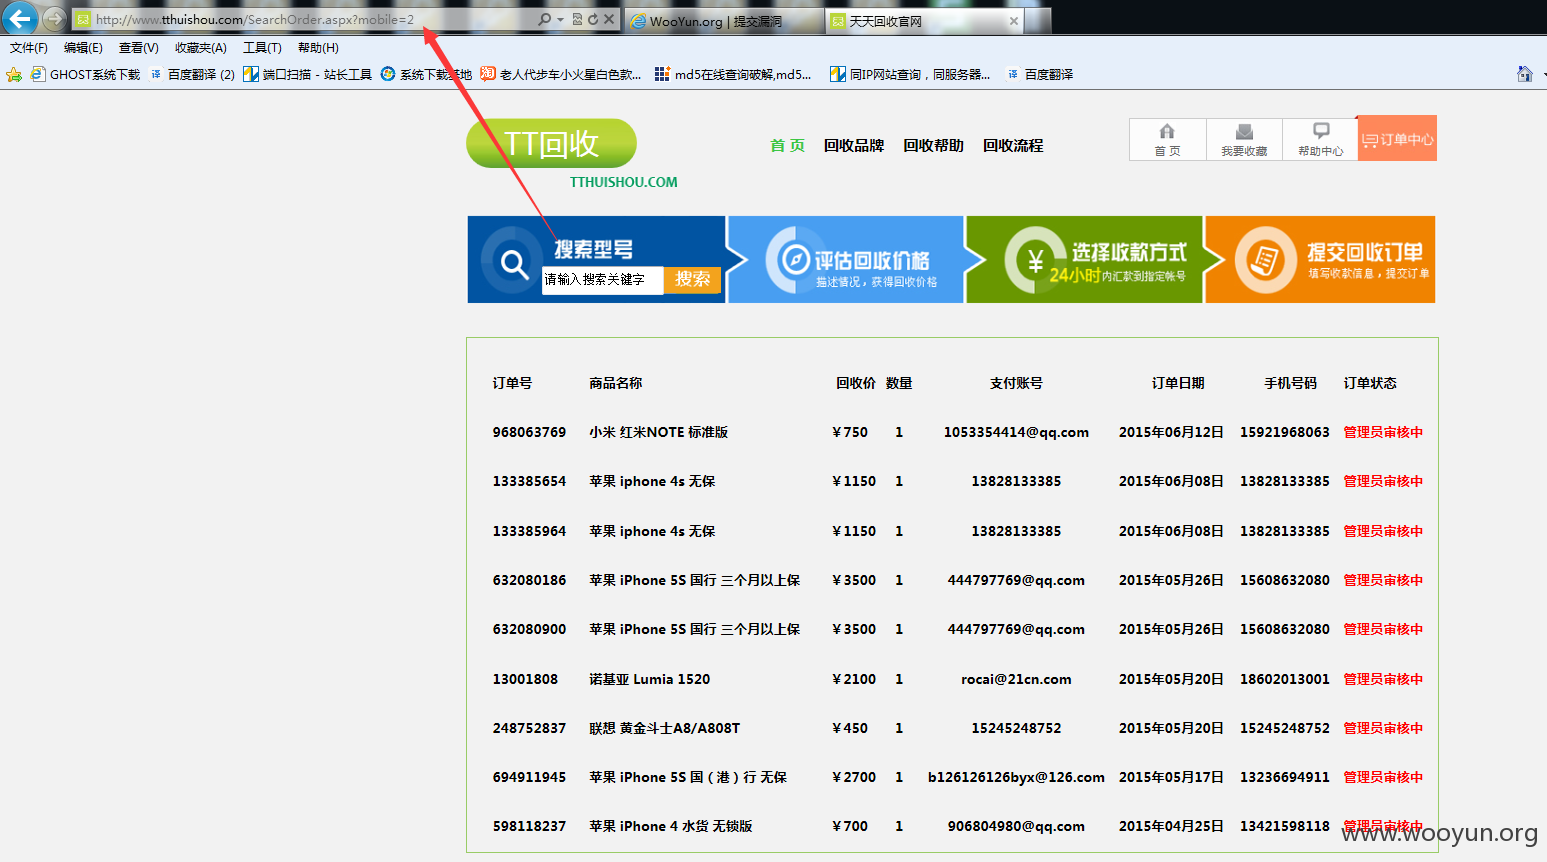Select order number 968063769
The height and width of the screenshot is (862, 1547).
(x=529, y=432)
